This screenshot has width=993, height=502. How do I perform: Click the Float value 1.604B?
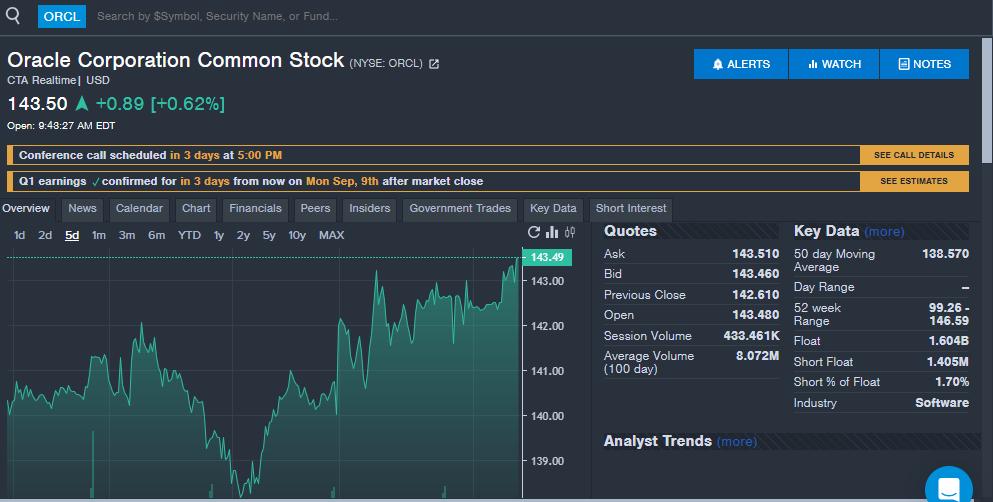click(949, 341)
